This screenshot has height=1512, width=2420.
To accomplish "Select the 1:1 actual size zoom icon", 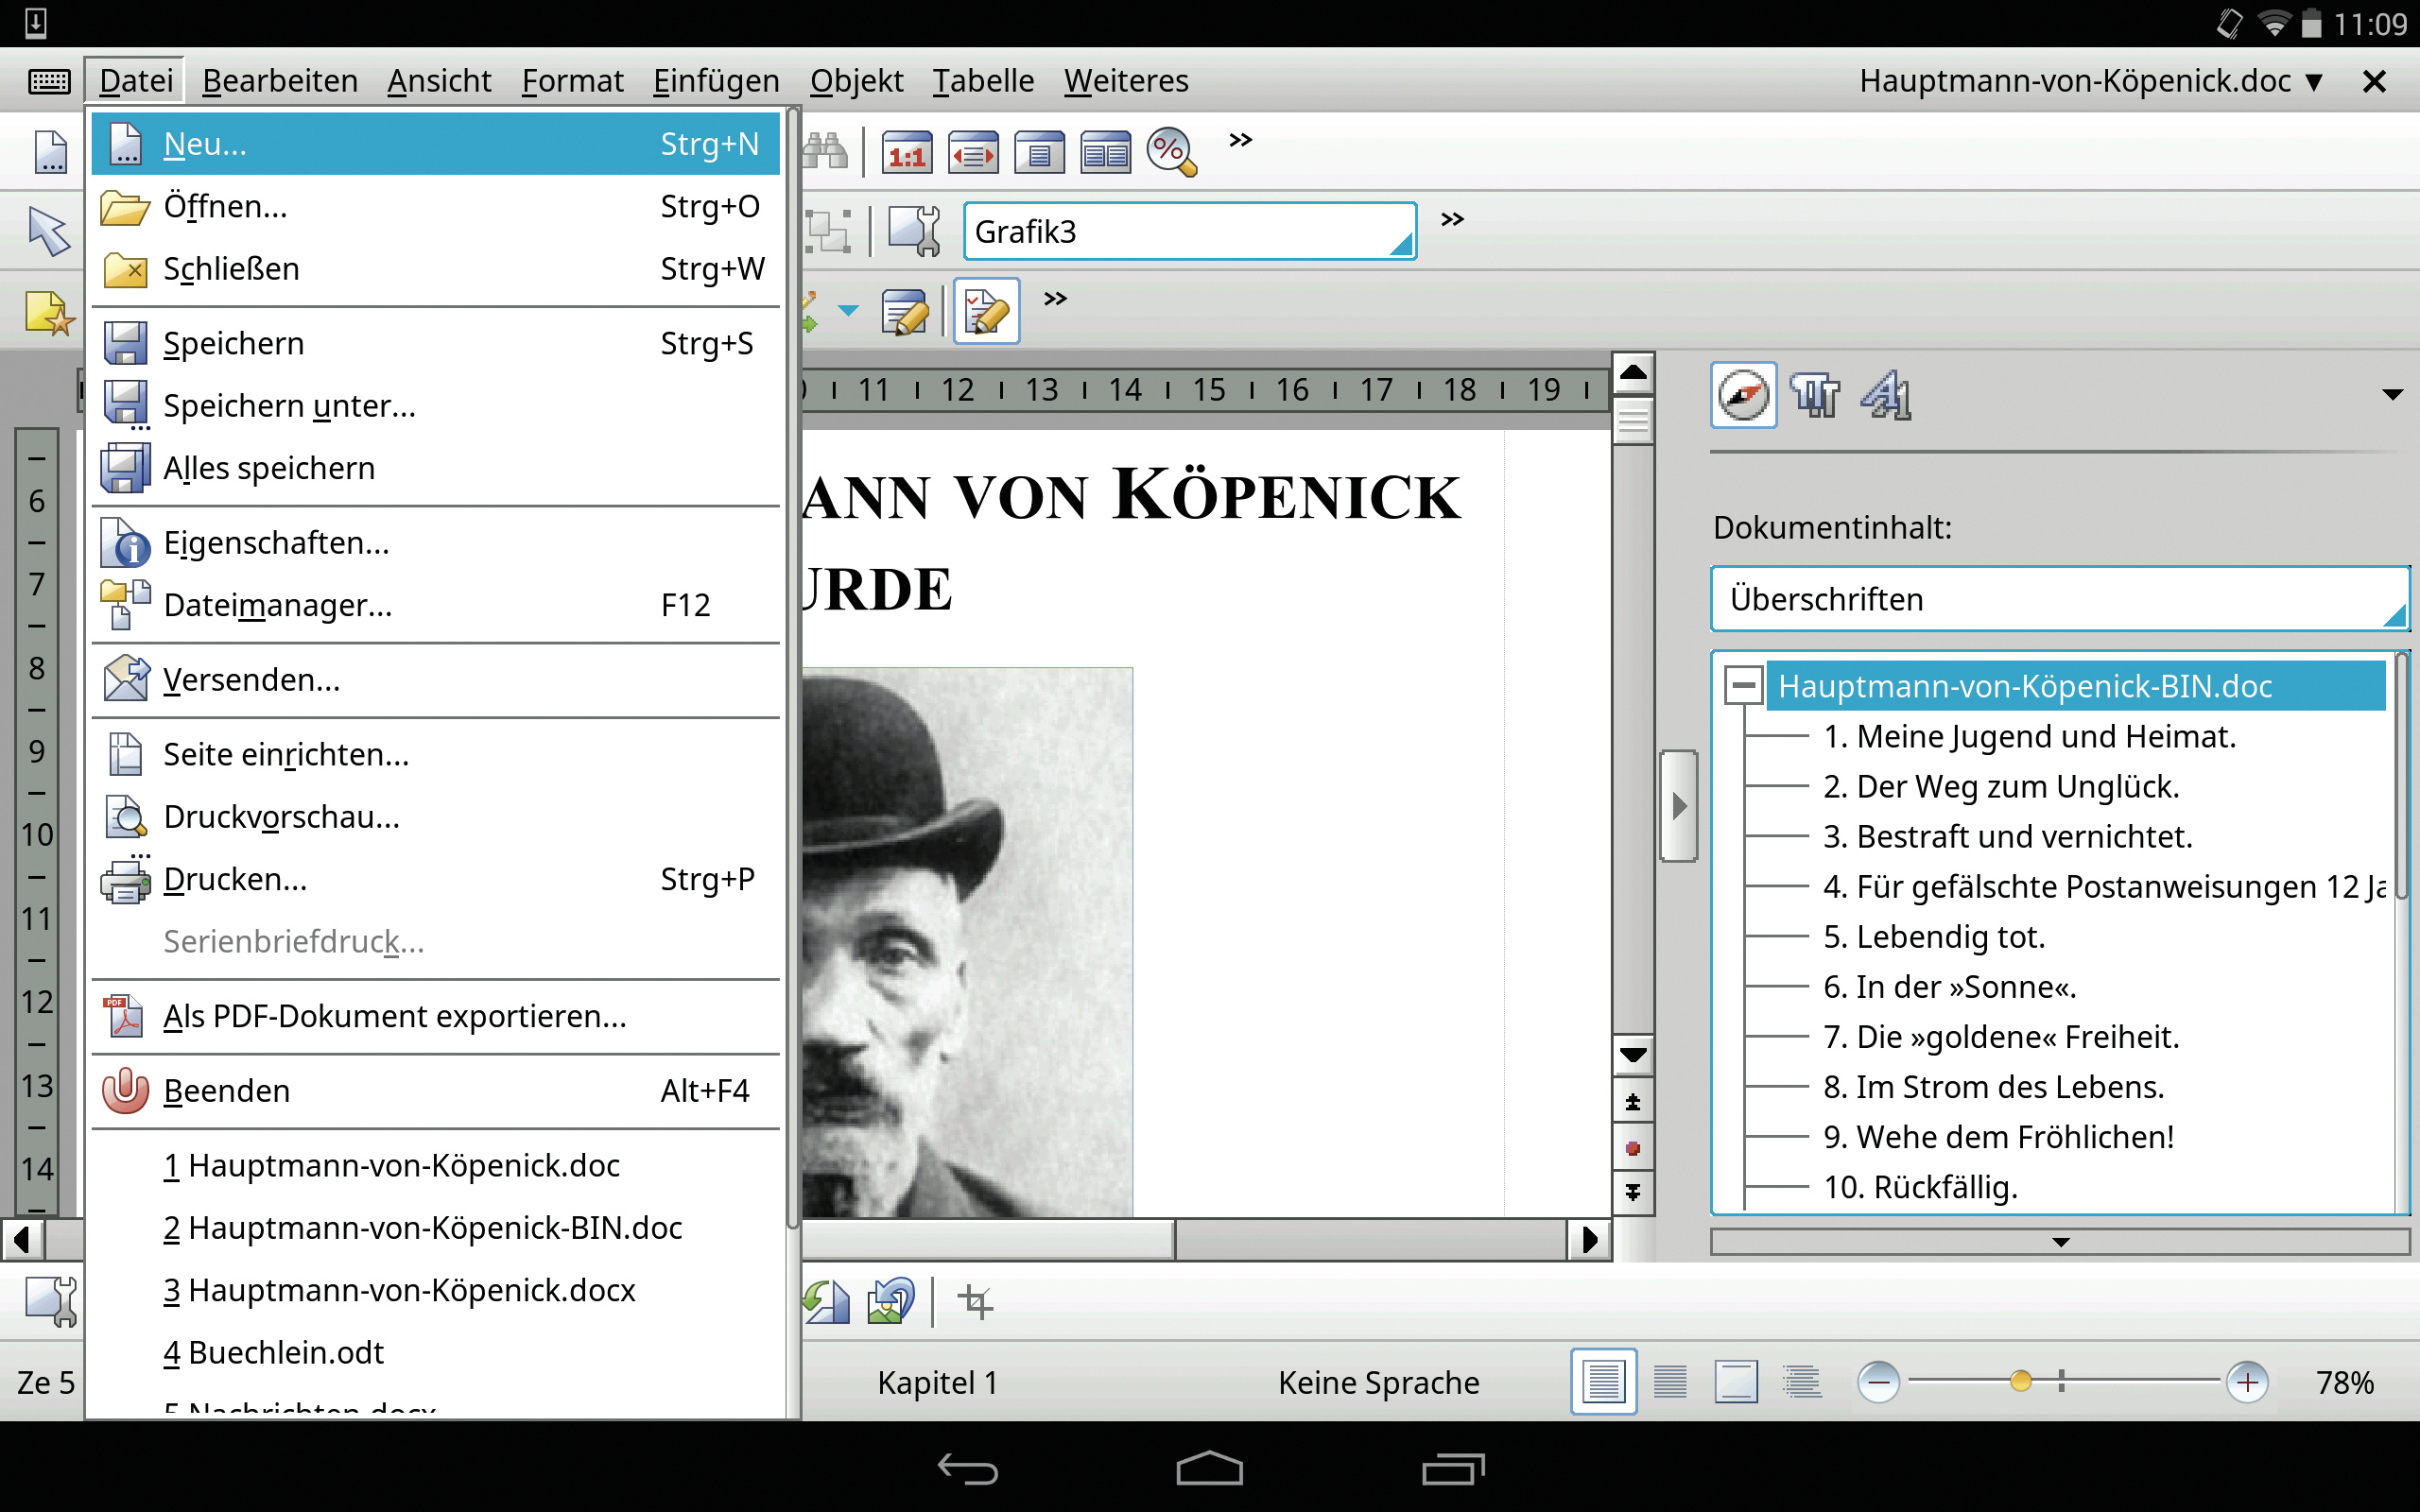I will coord(906,153).
